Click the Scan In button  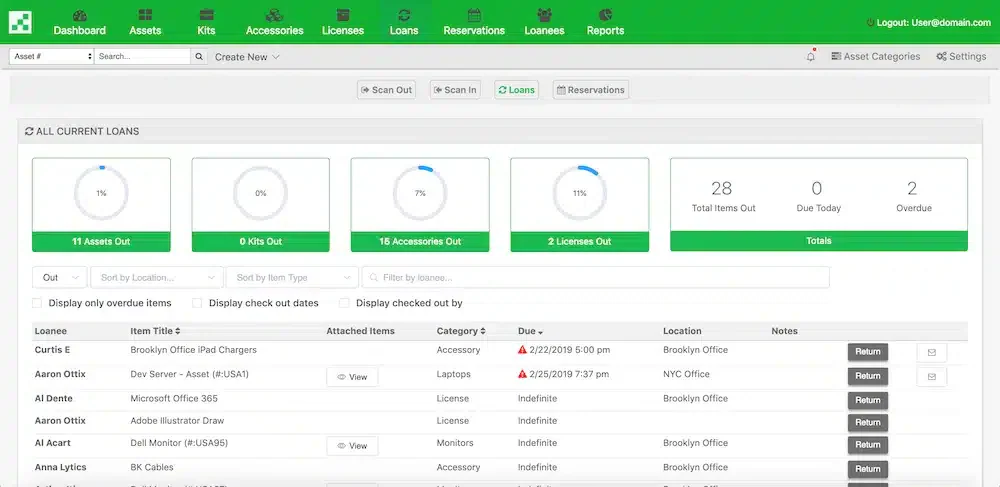point(455,90)
